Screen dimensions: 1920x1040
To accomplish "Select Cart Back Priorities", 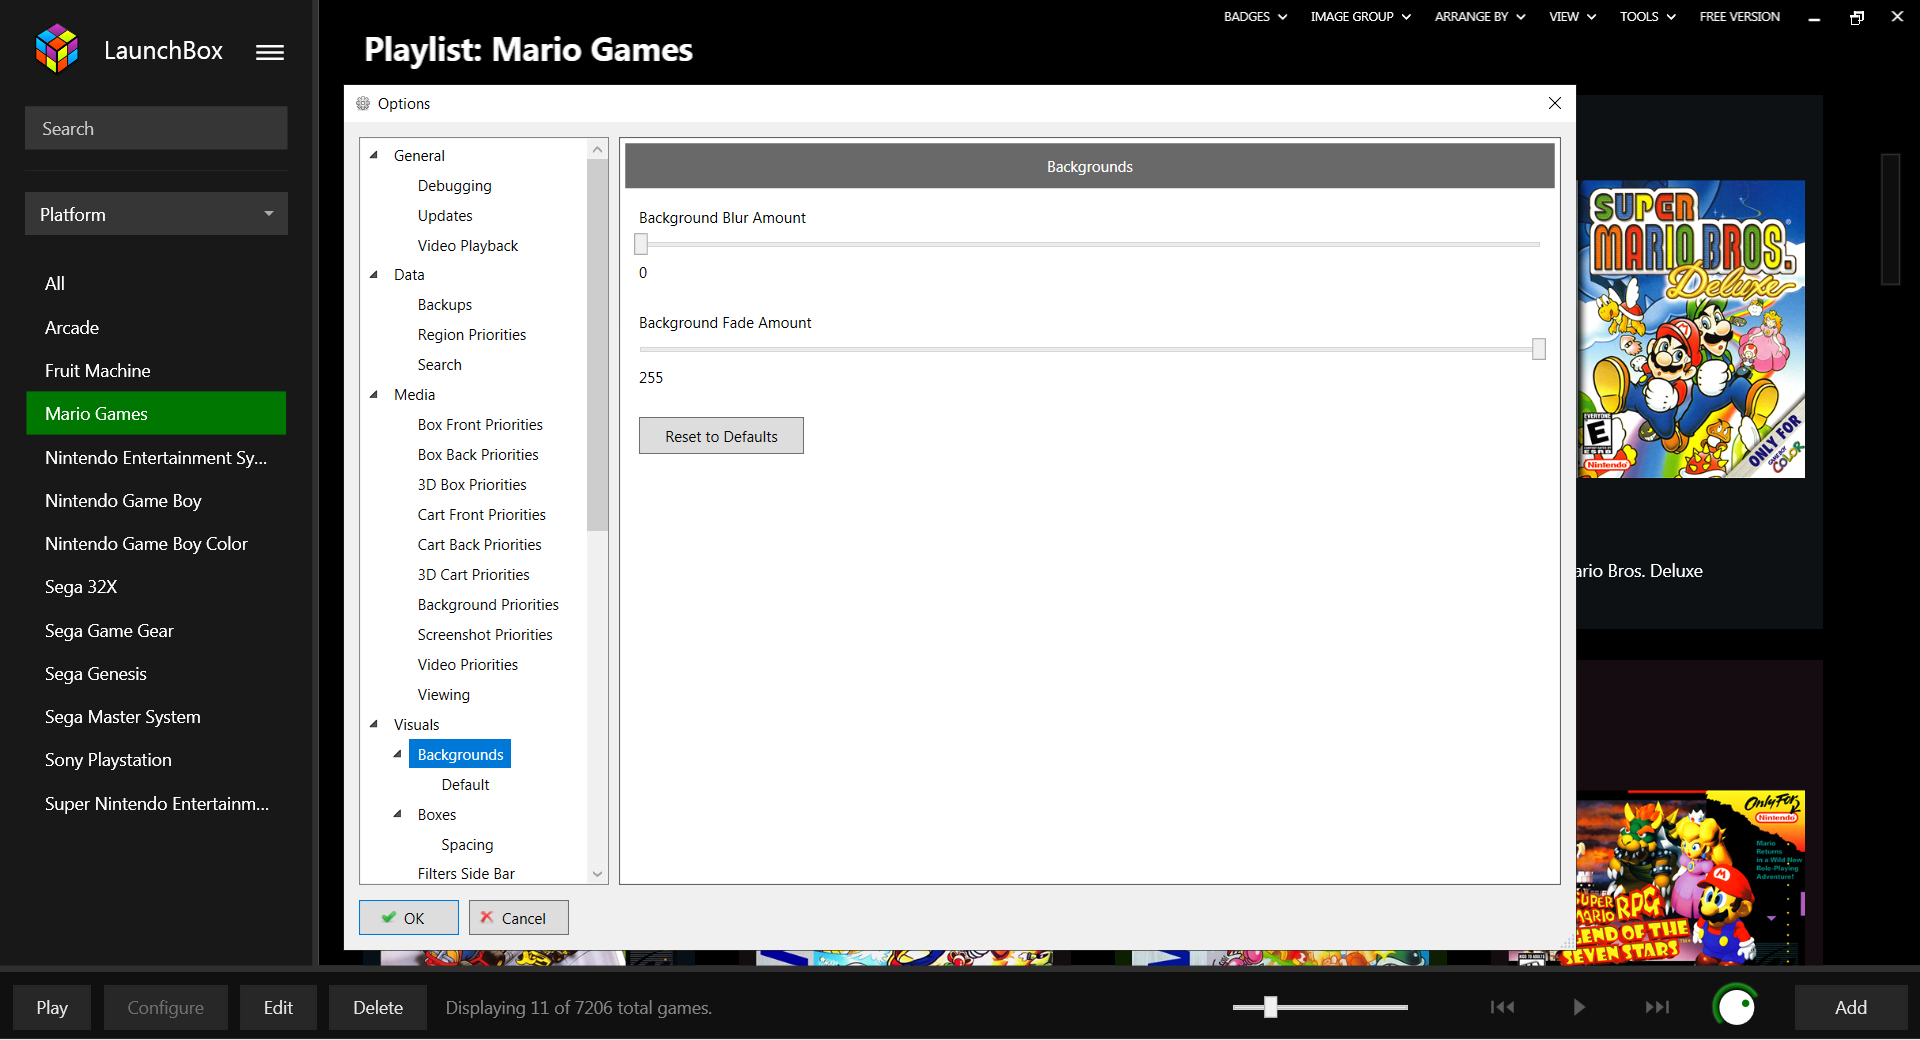I will click(x=479, y=544).
